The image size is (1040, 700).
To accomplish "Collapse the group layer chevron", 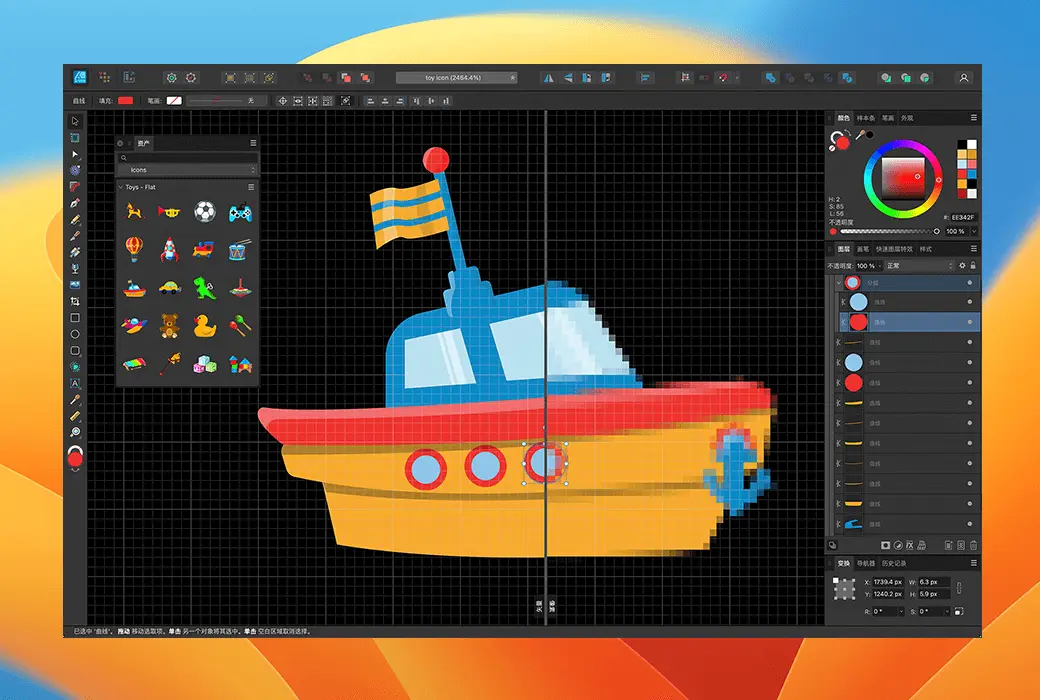I will pos(839,283).
